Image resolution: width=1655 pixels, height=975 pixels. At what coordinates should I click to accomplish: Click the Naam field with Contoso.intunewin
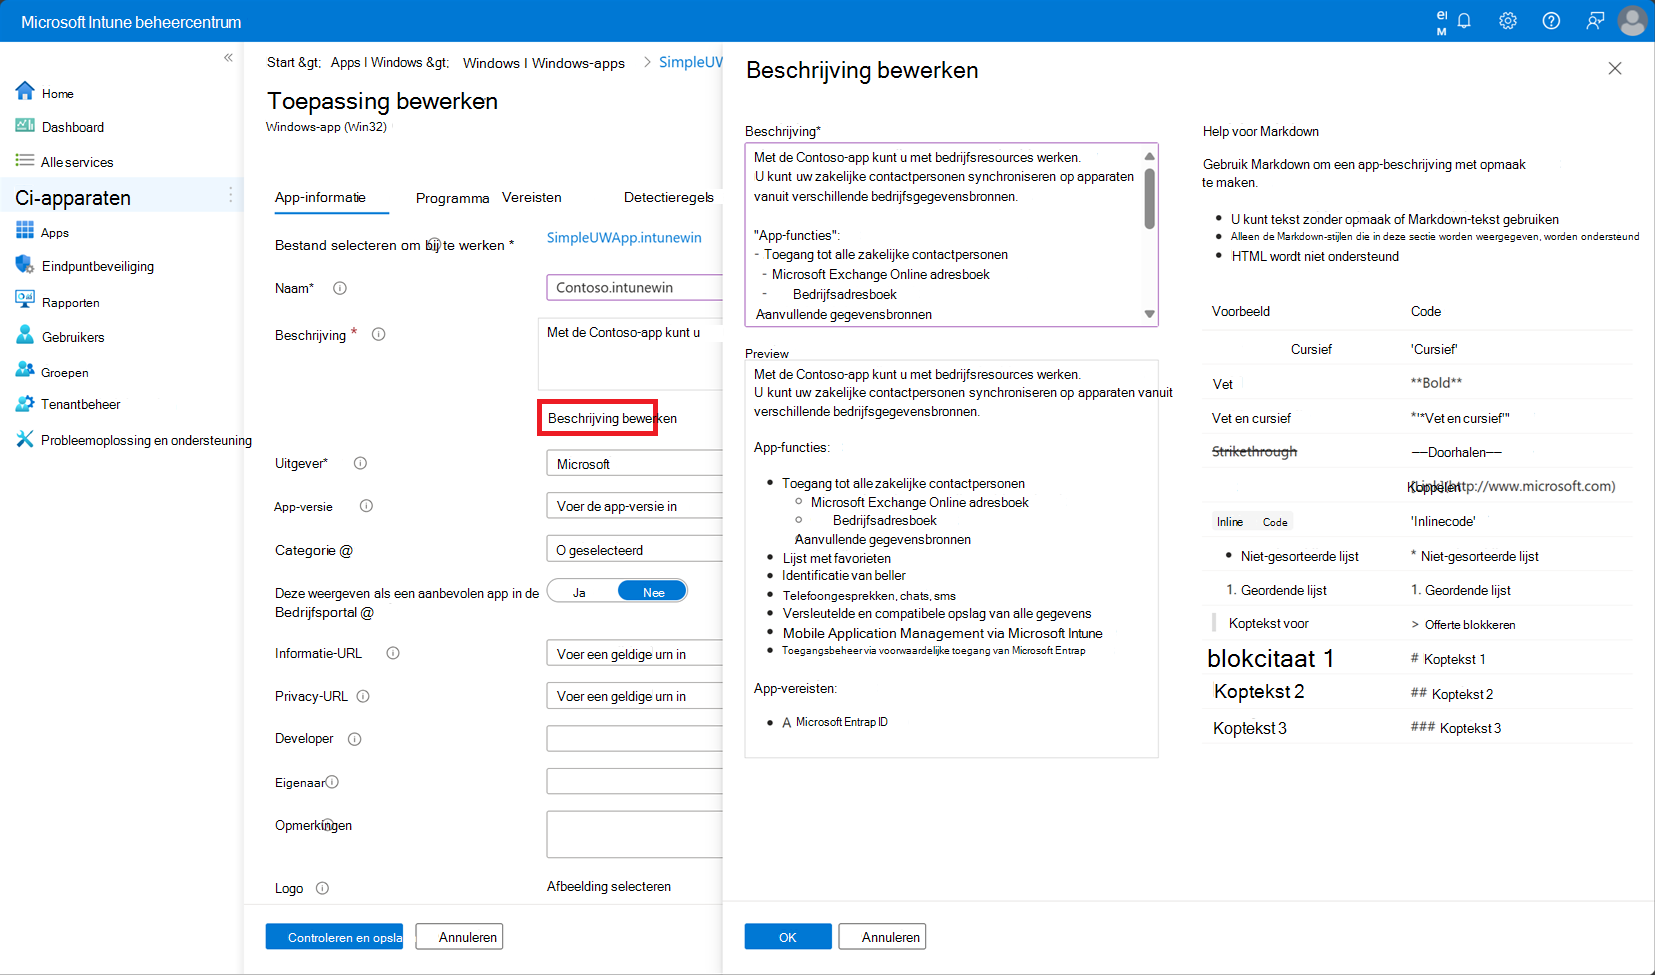(x=634, y=288)
